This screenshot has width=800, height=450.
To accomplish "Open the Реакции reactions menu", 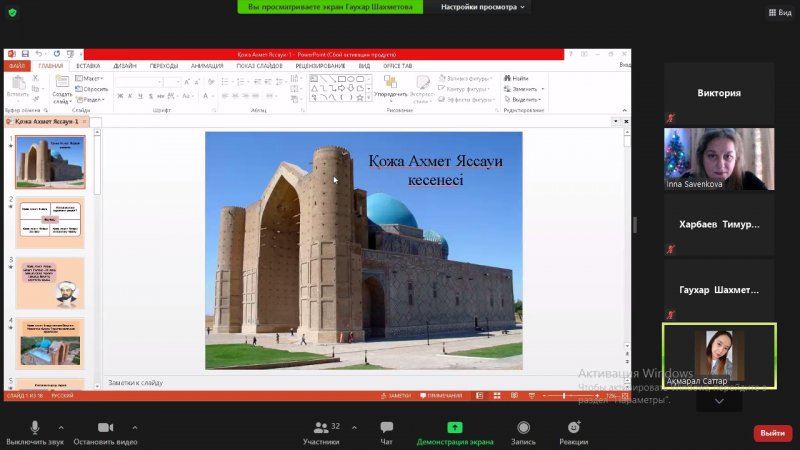I will (573, 433).
